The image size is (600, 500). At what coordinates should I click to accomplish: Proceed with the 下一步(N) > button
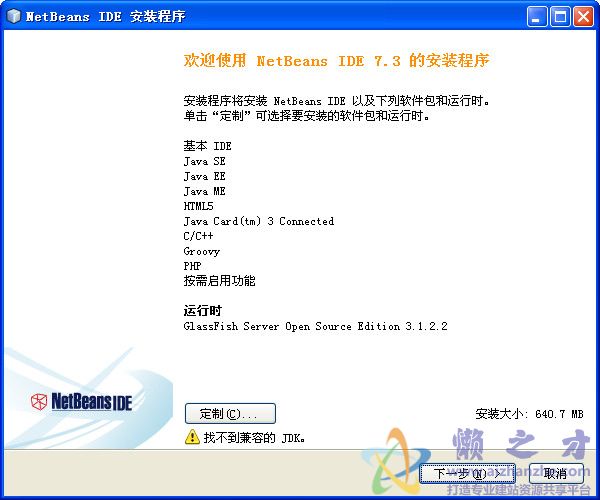coord(467,474)
